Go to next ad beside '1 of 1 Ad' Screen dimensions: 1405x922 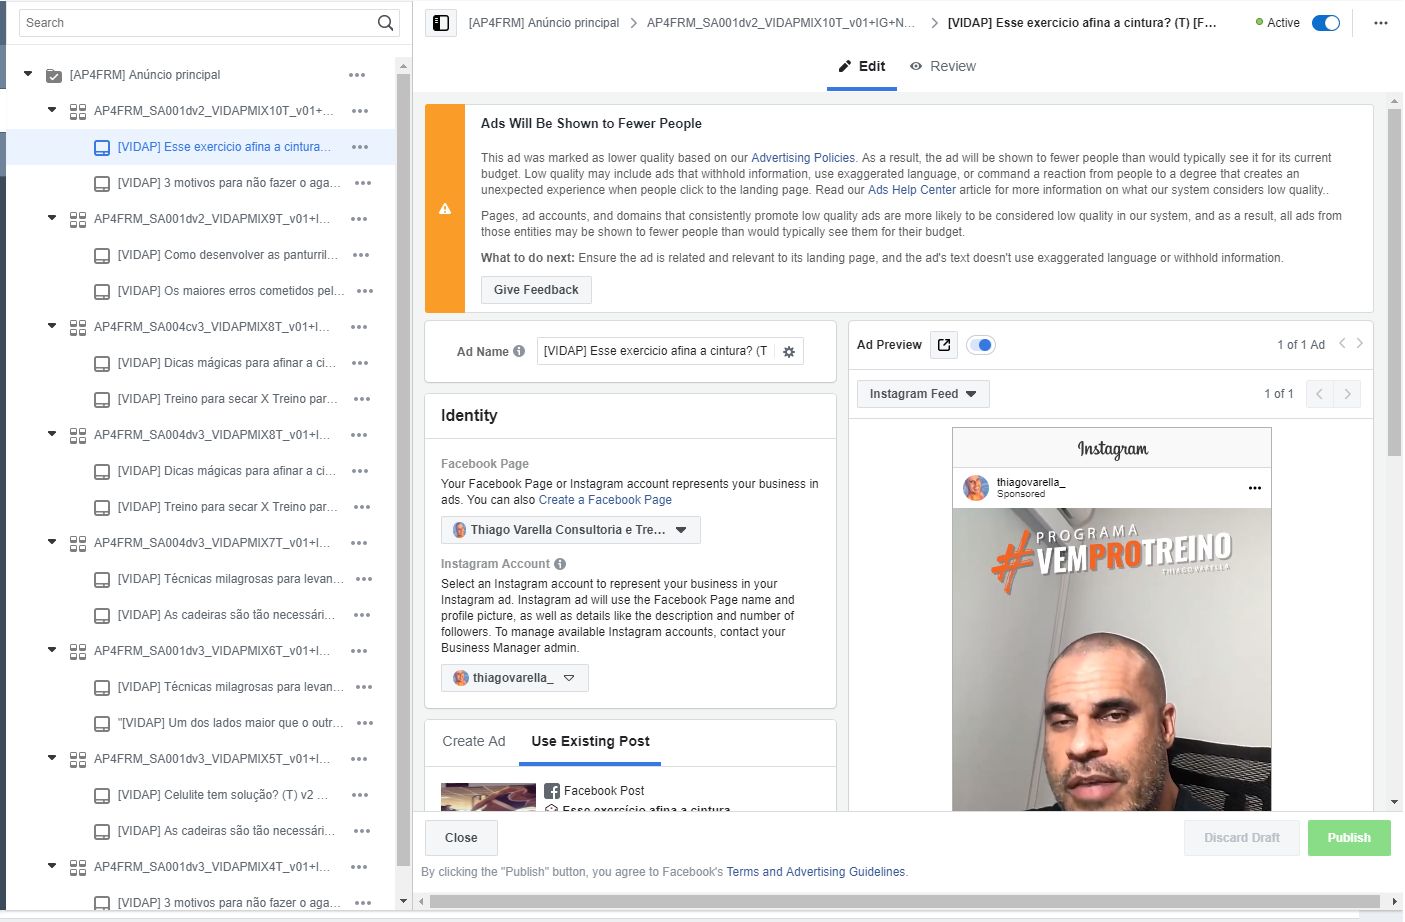[x=1360, y=344]
